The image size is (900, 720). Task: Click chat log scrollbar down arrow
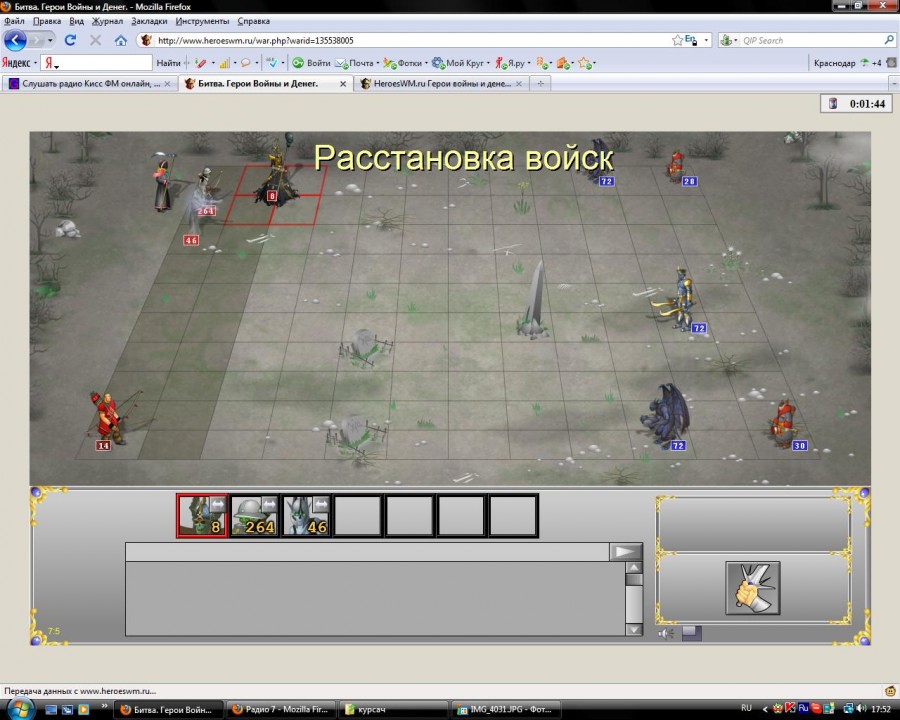[634, 629]
